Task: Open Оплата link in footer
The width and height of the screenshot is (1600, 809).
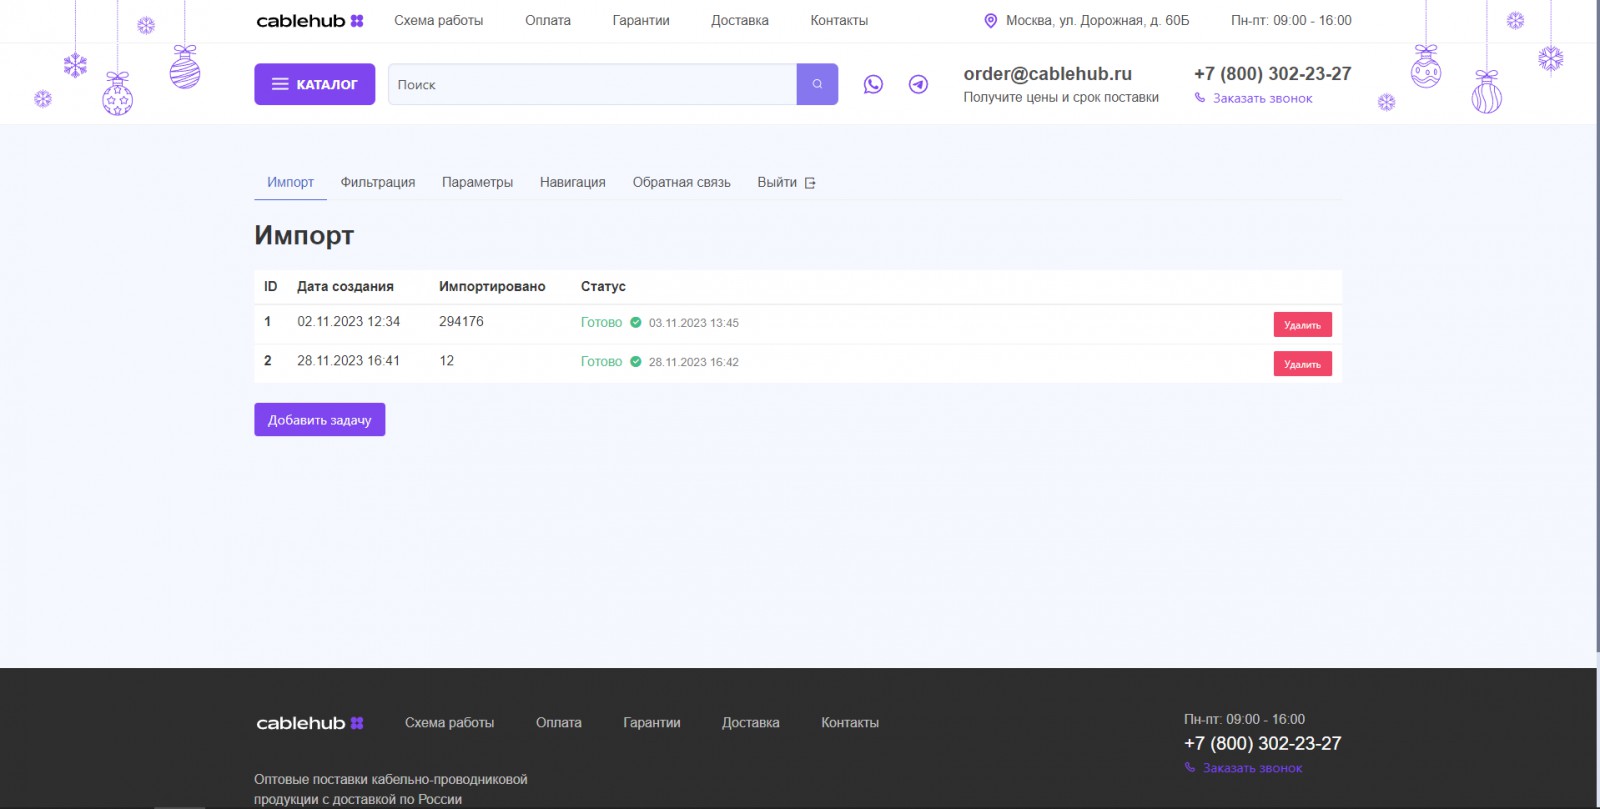Action: [x=558, y=722]
